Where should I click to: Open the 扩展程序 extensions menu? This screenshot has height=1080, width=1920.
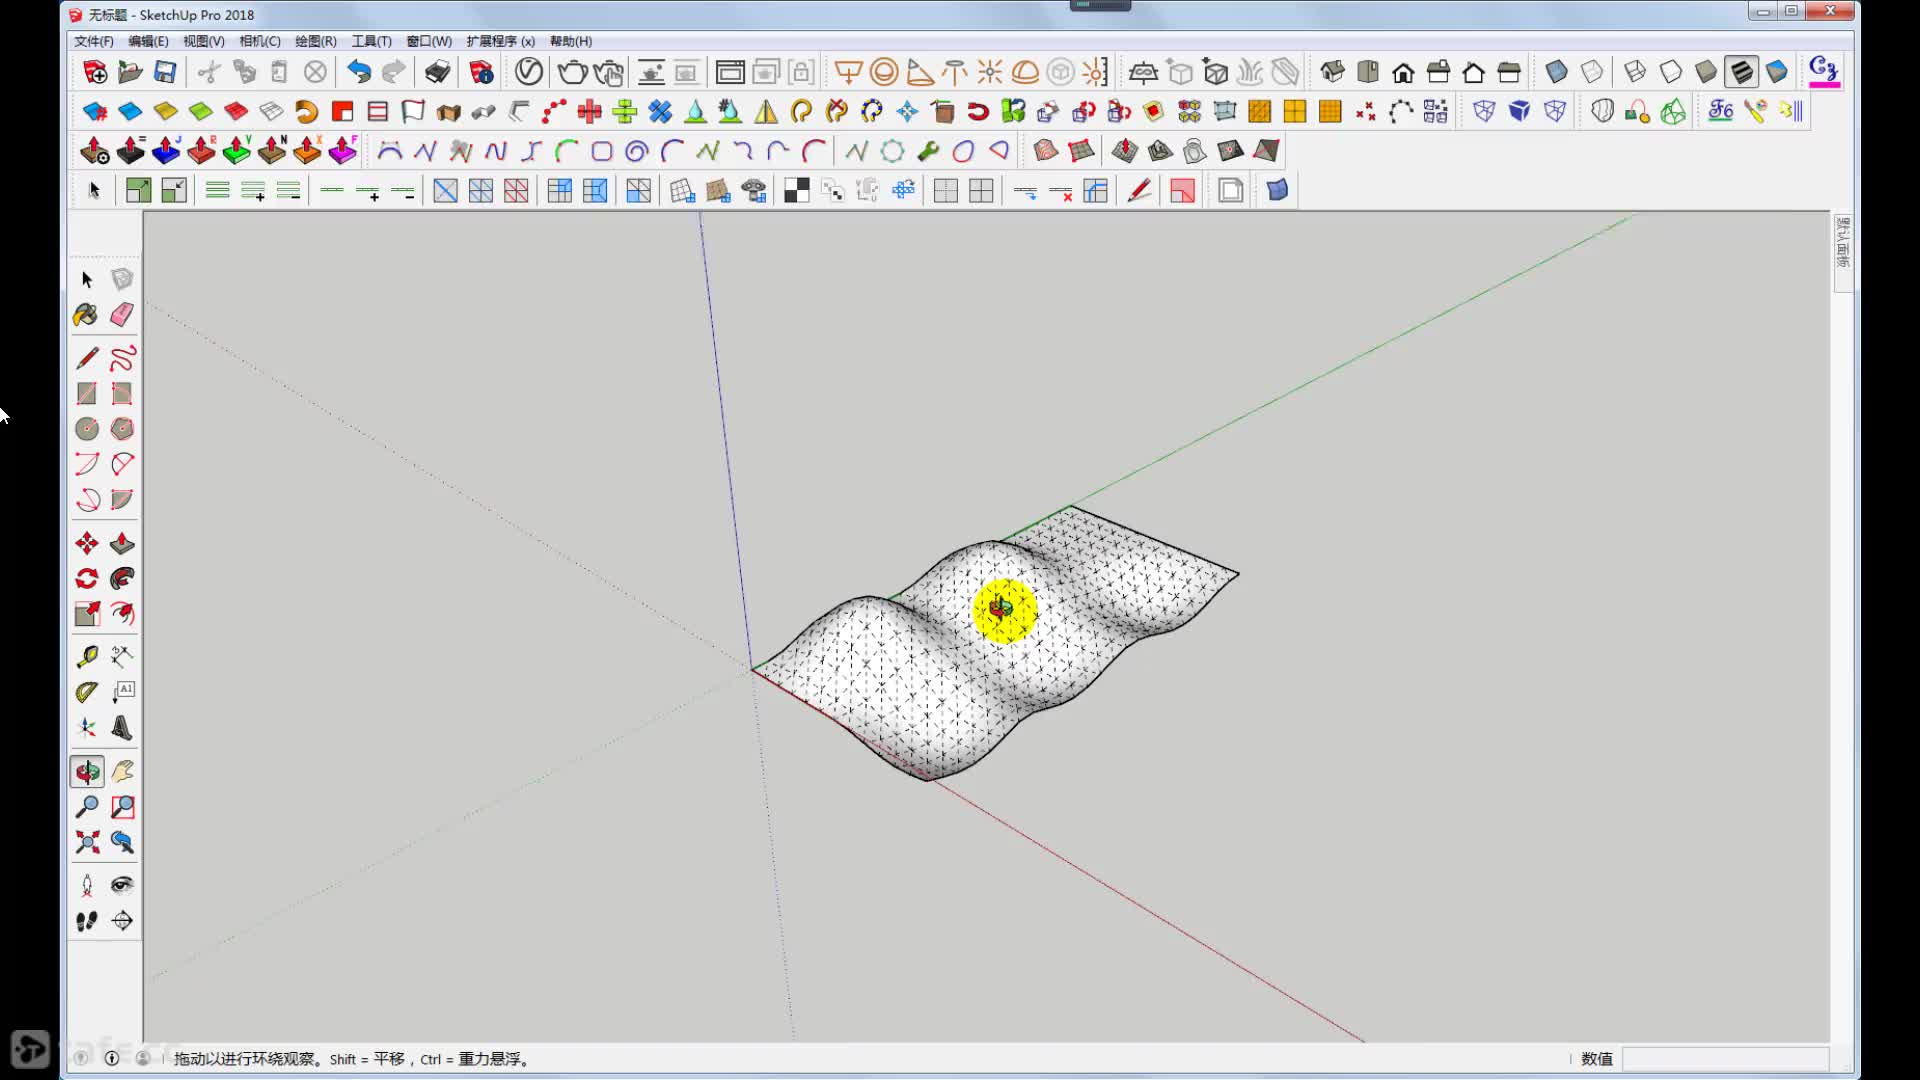500,41
